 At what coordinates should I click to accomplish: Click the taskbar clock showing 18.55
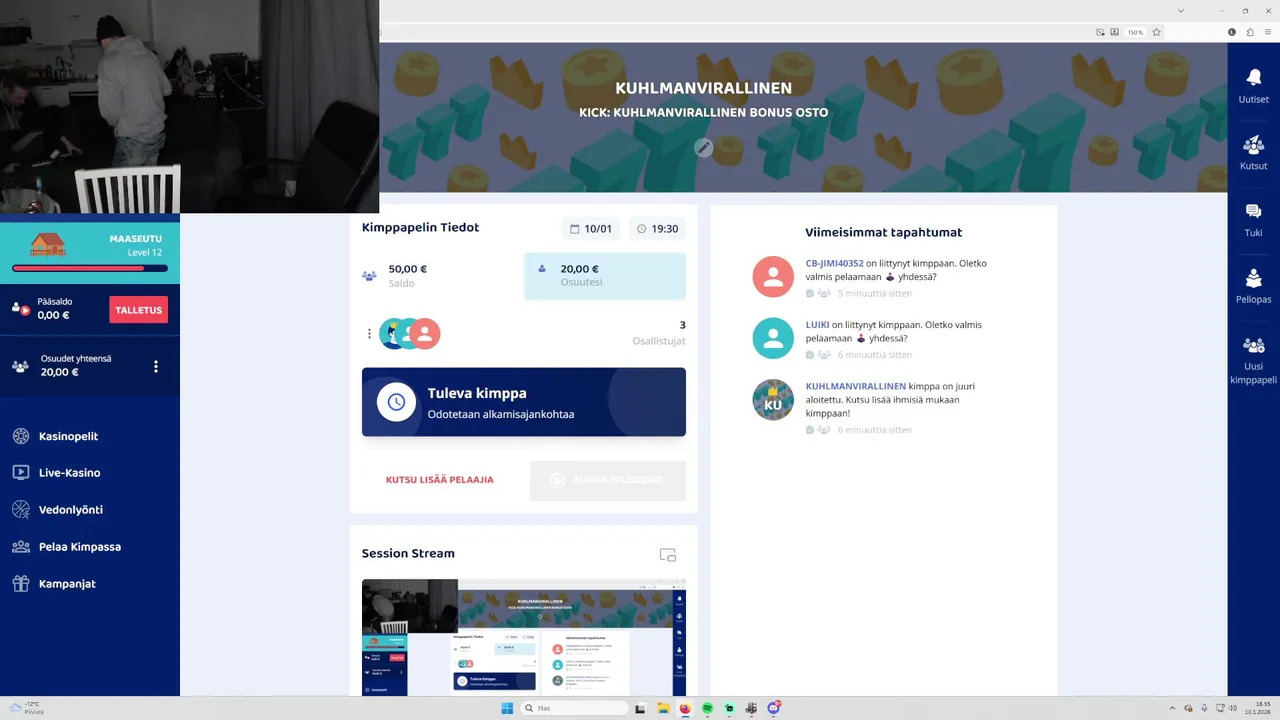tap(1257, 708)
